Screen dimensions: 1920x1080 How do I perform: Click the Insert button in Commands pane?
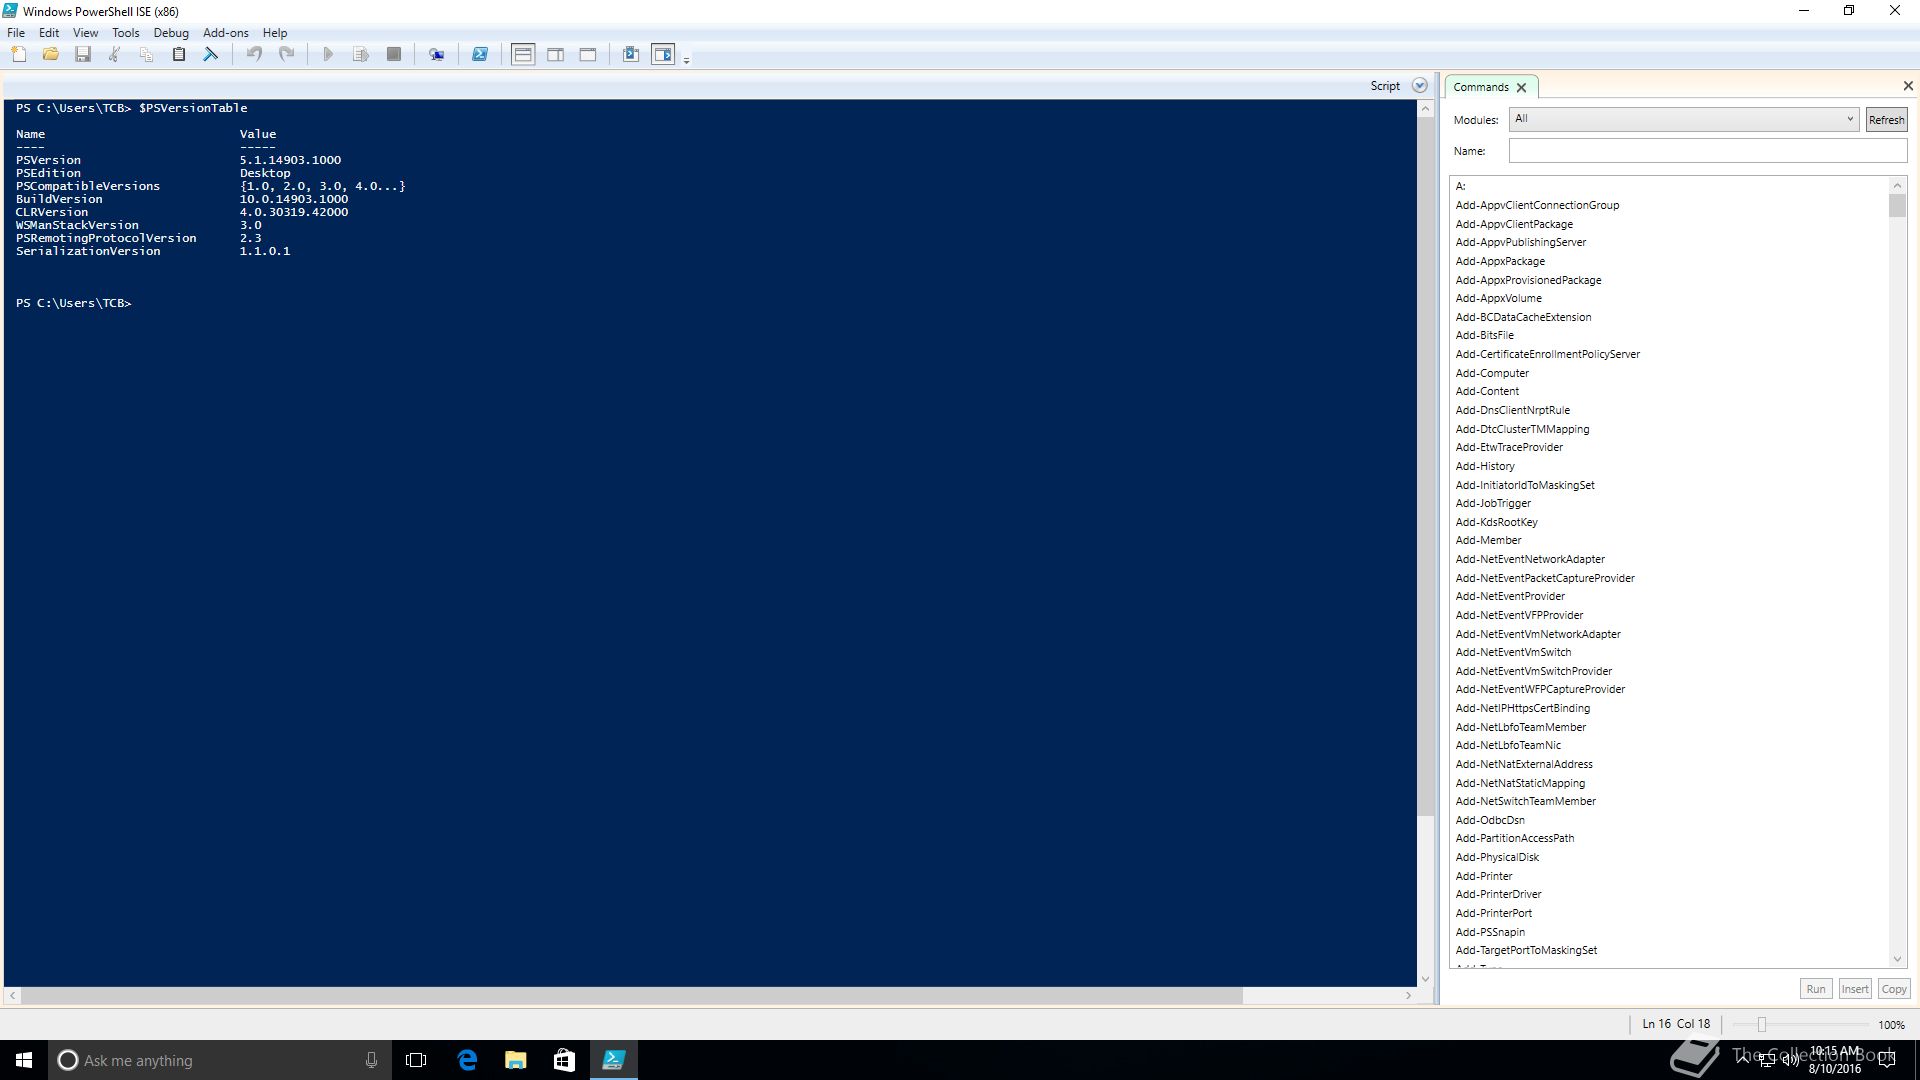pyautogui.click(x=1855, y=989)
